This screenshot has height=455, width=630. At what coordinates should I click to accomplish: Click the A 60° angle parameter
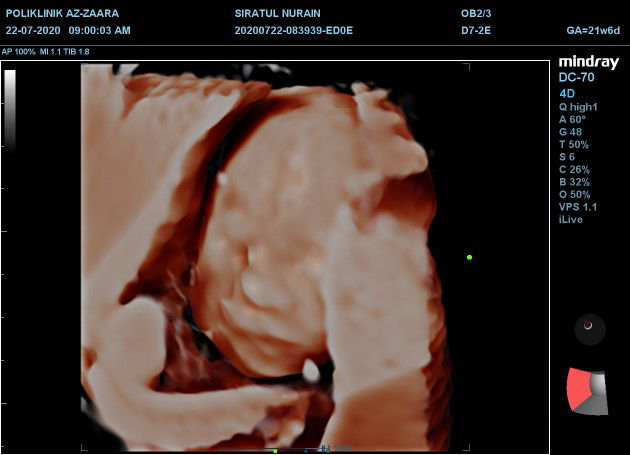(x=572, y=119)
